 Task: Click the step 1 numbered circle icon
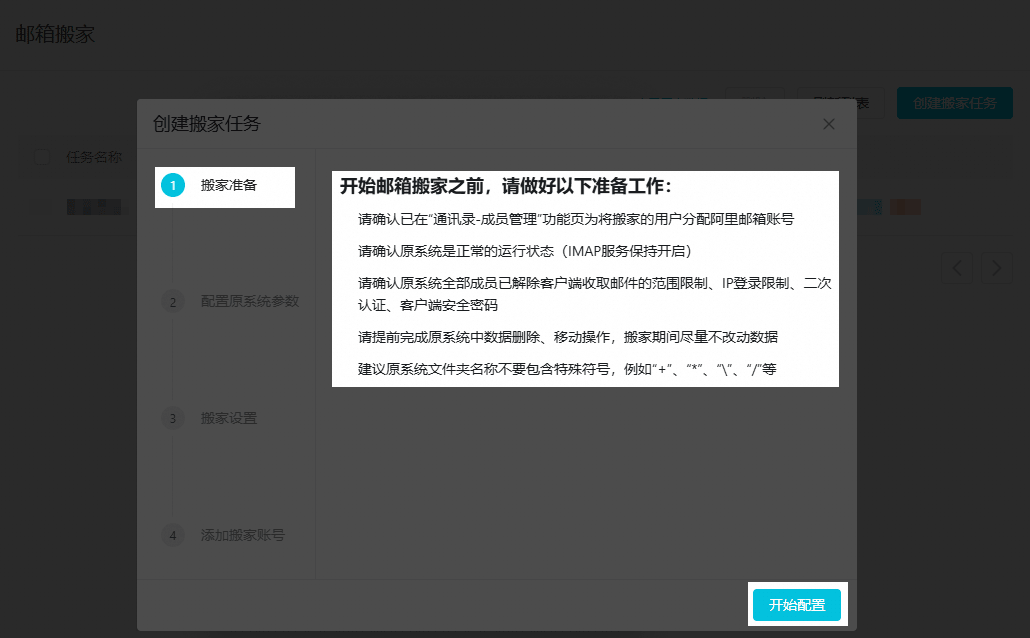(x=172, y=187)
